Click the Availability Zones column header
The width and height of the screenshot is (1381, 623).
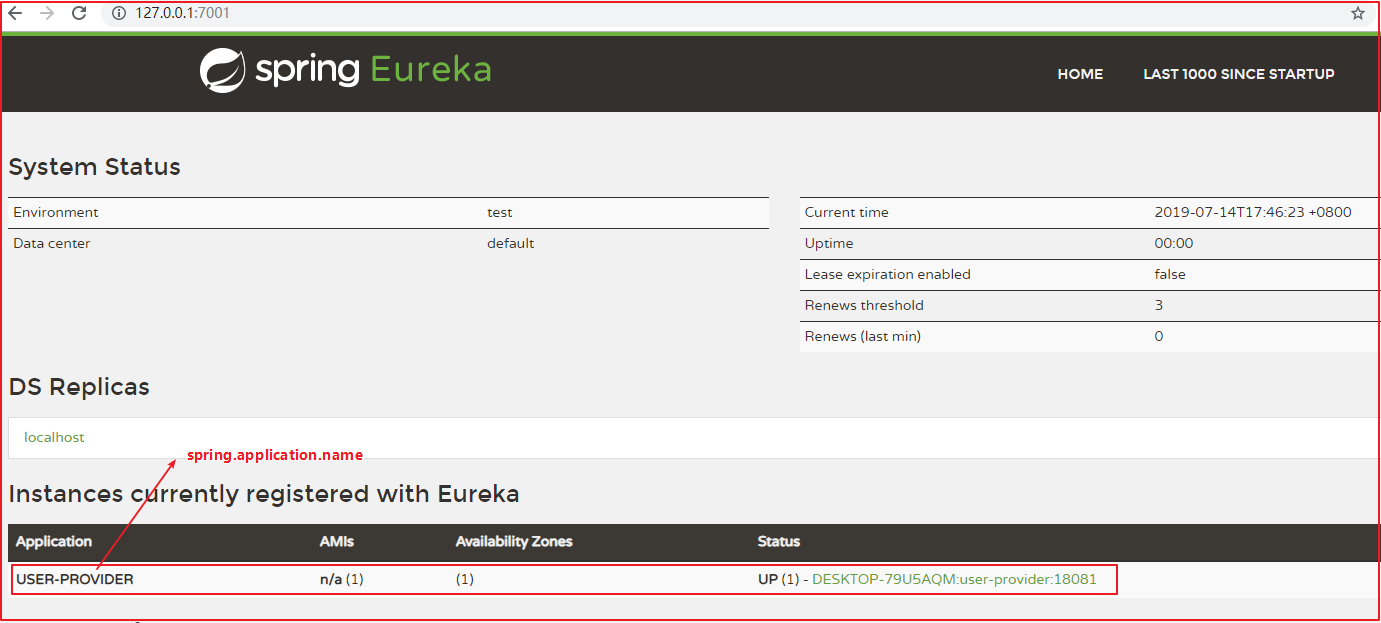(x=514, y=541)
